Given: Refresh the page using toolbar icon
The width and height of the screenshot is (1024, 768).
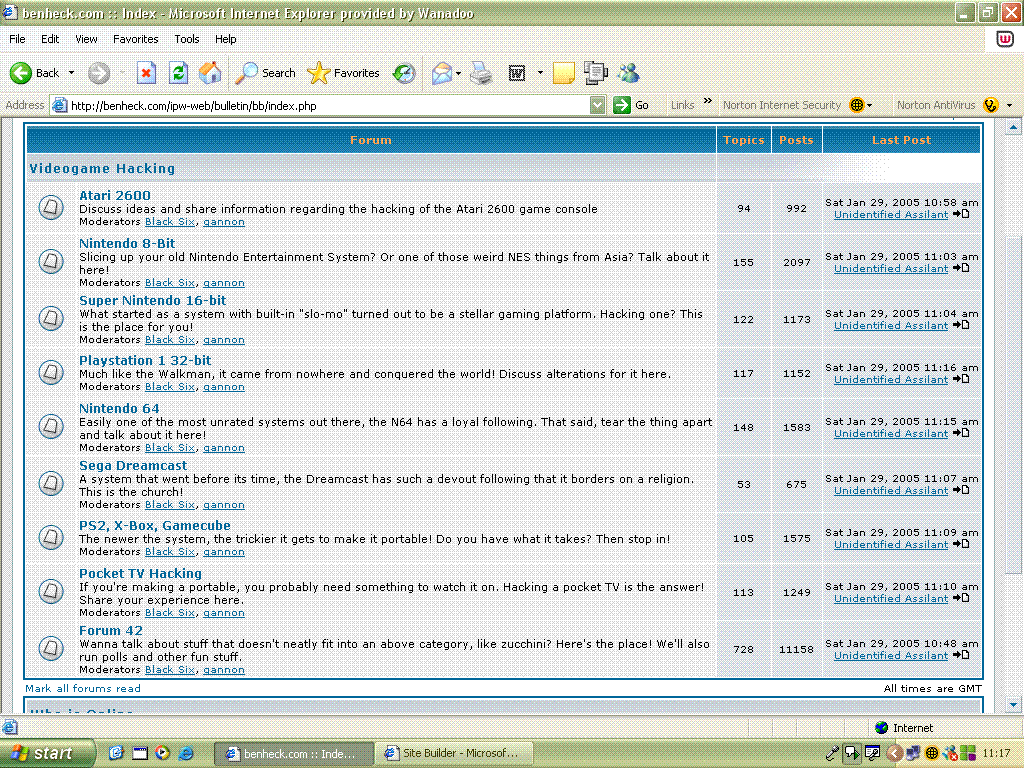Looking at the screenshot, I should 178,73.
